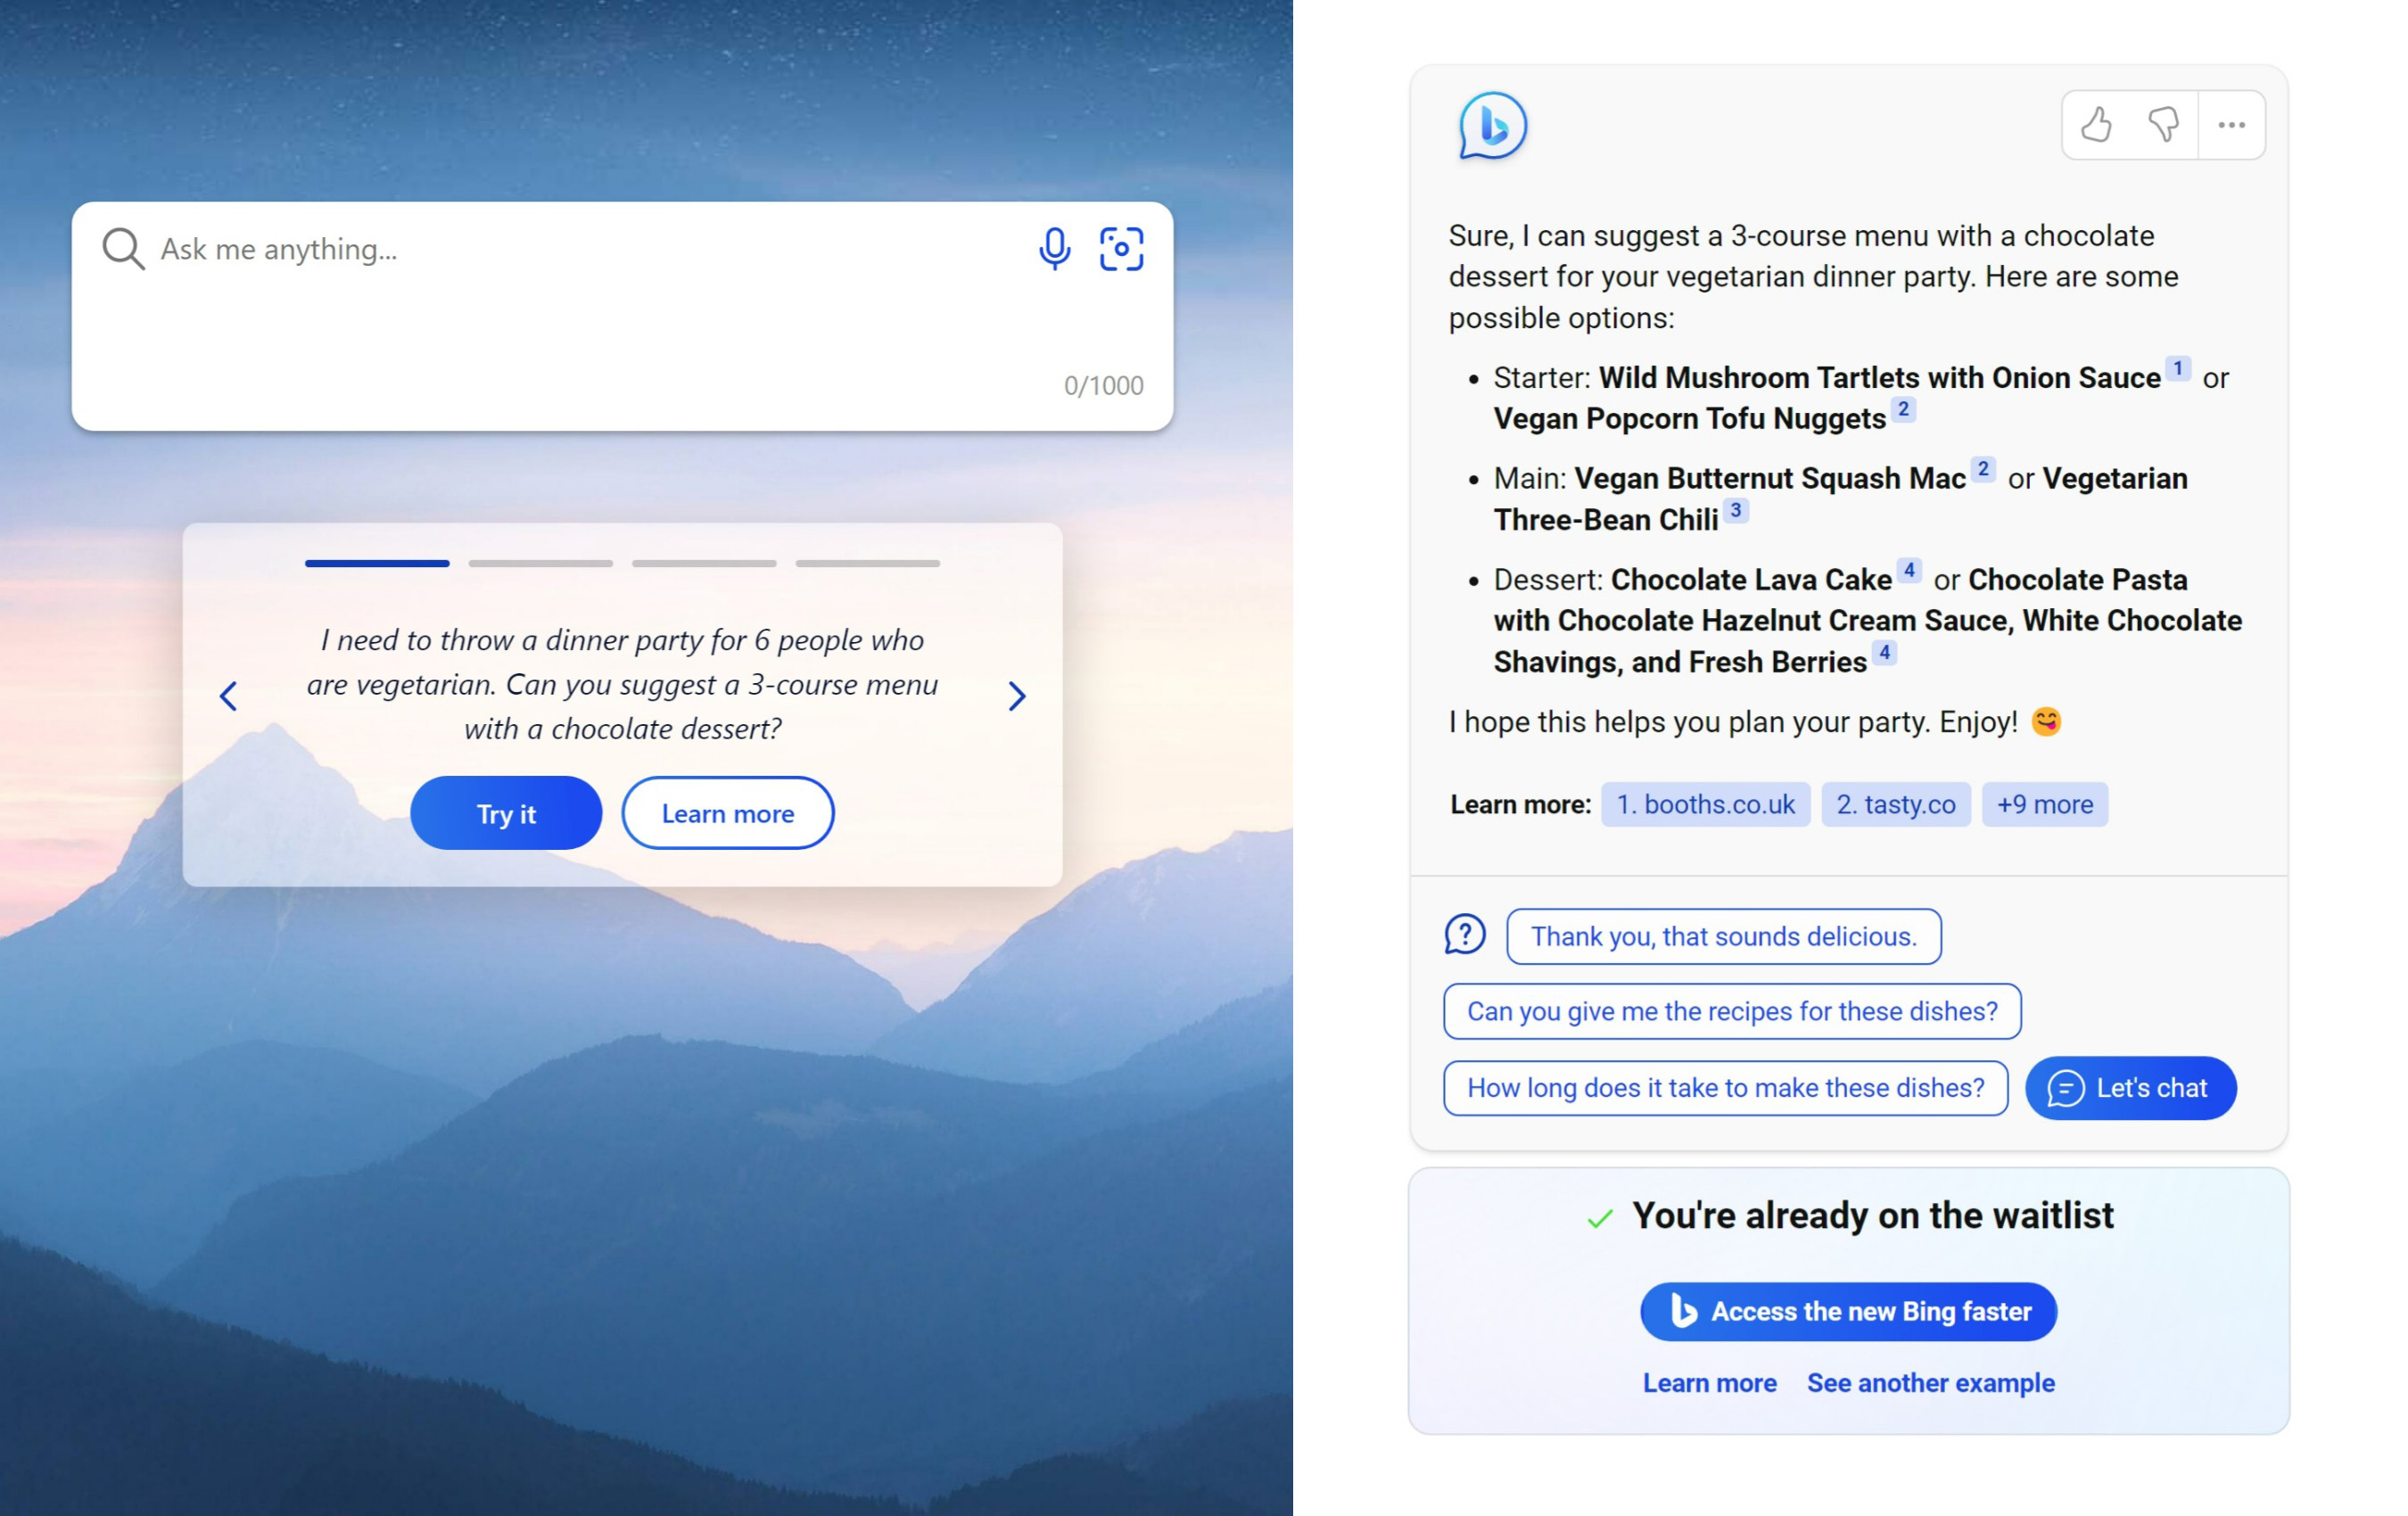This screenshot has width=2408, height=1516.
Task: Click the Try it button
Action: click(507, 811)
